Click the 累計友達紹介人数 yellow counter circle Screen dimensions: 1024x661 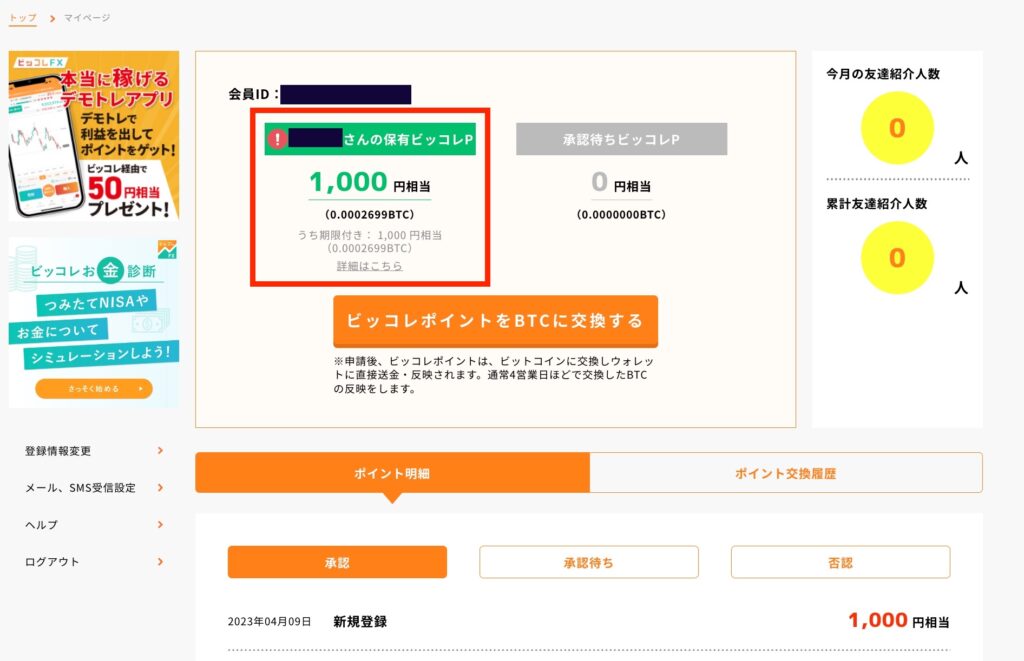[x=897, y=257]
